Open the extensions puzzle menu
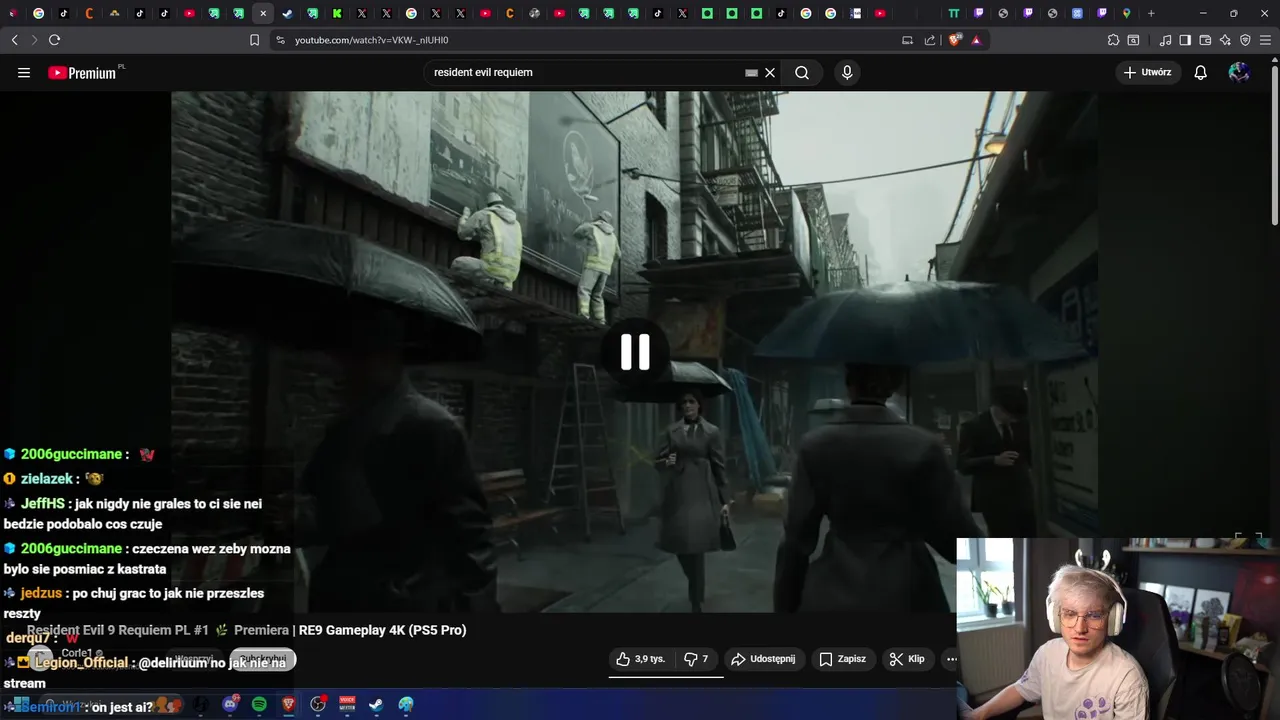 point(1113,40)
